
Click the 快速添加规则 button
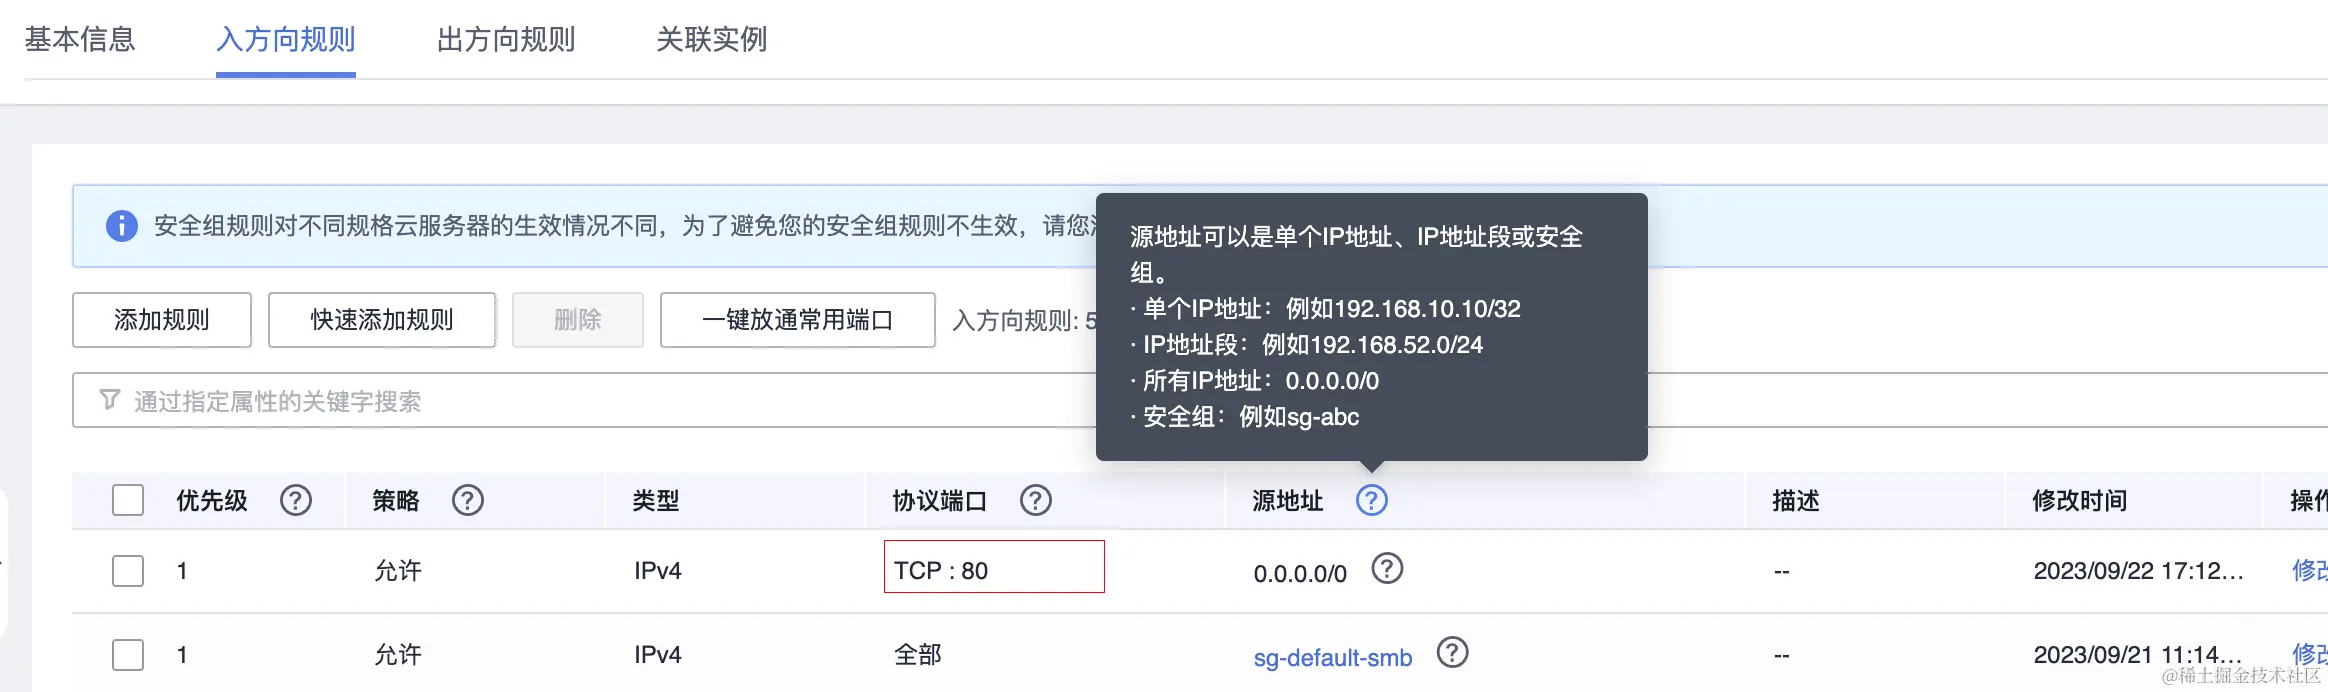(x=382, y=320)
